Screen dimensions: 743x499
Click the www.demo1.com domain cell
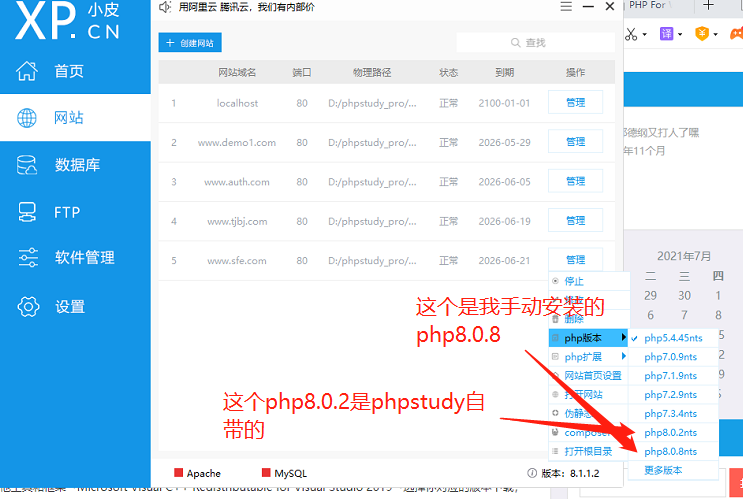(x=237, y=143)
